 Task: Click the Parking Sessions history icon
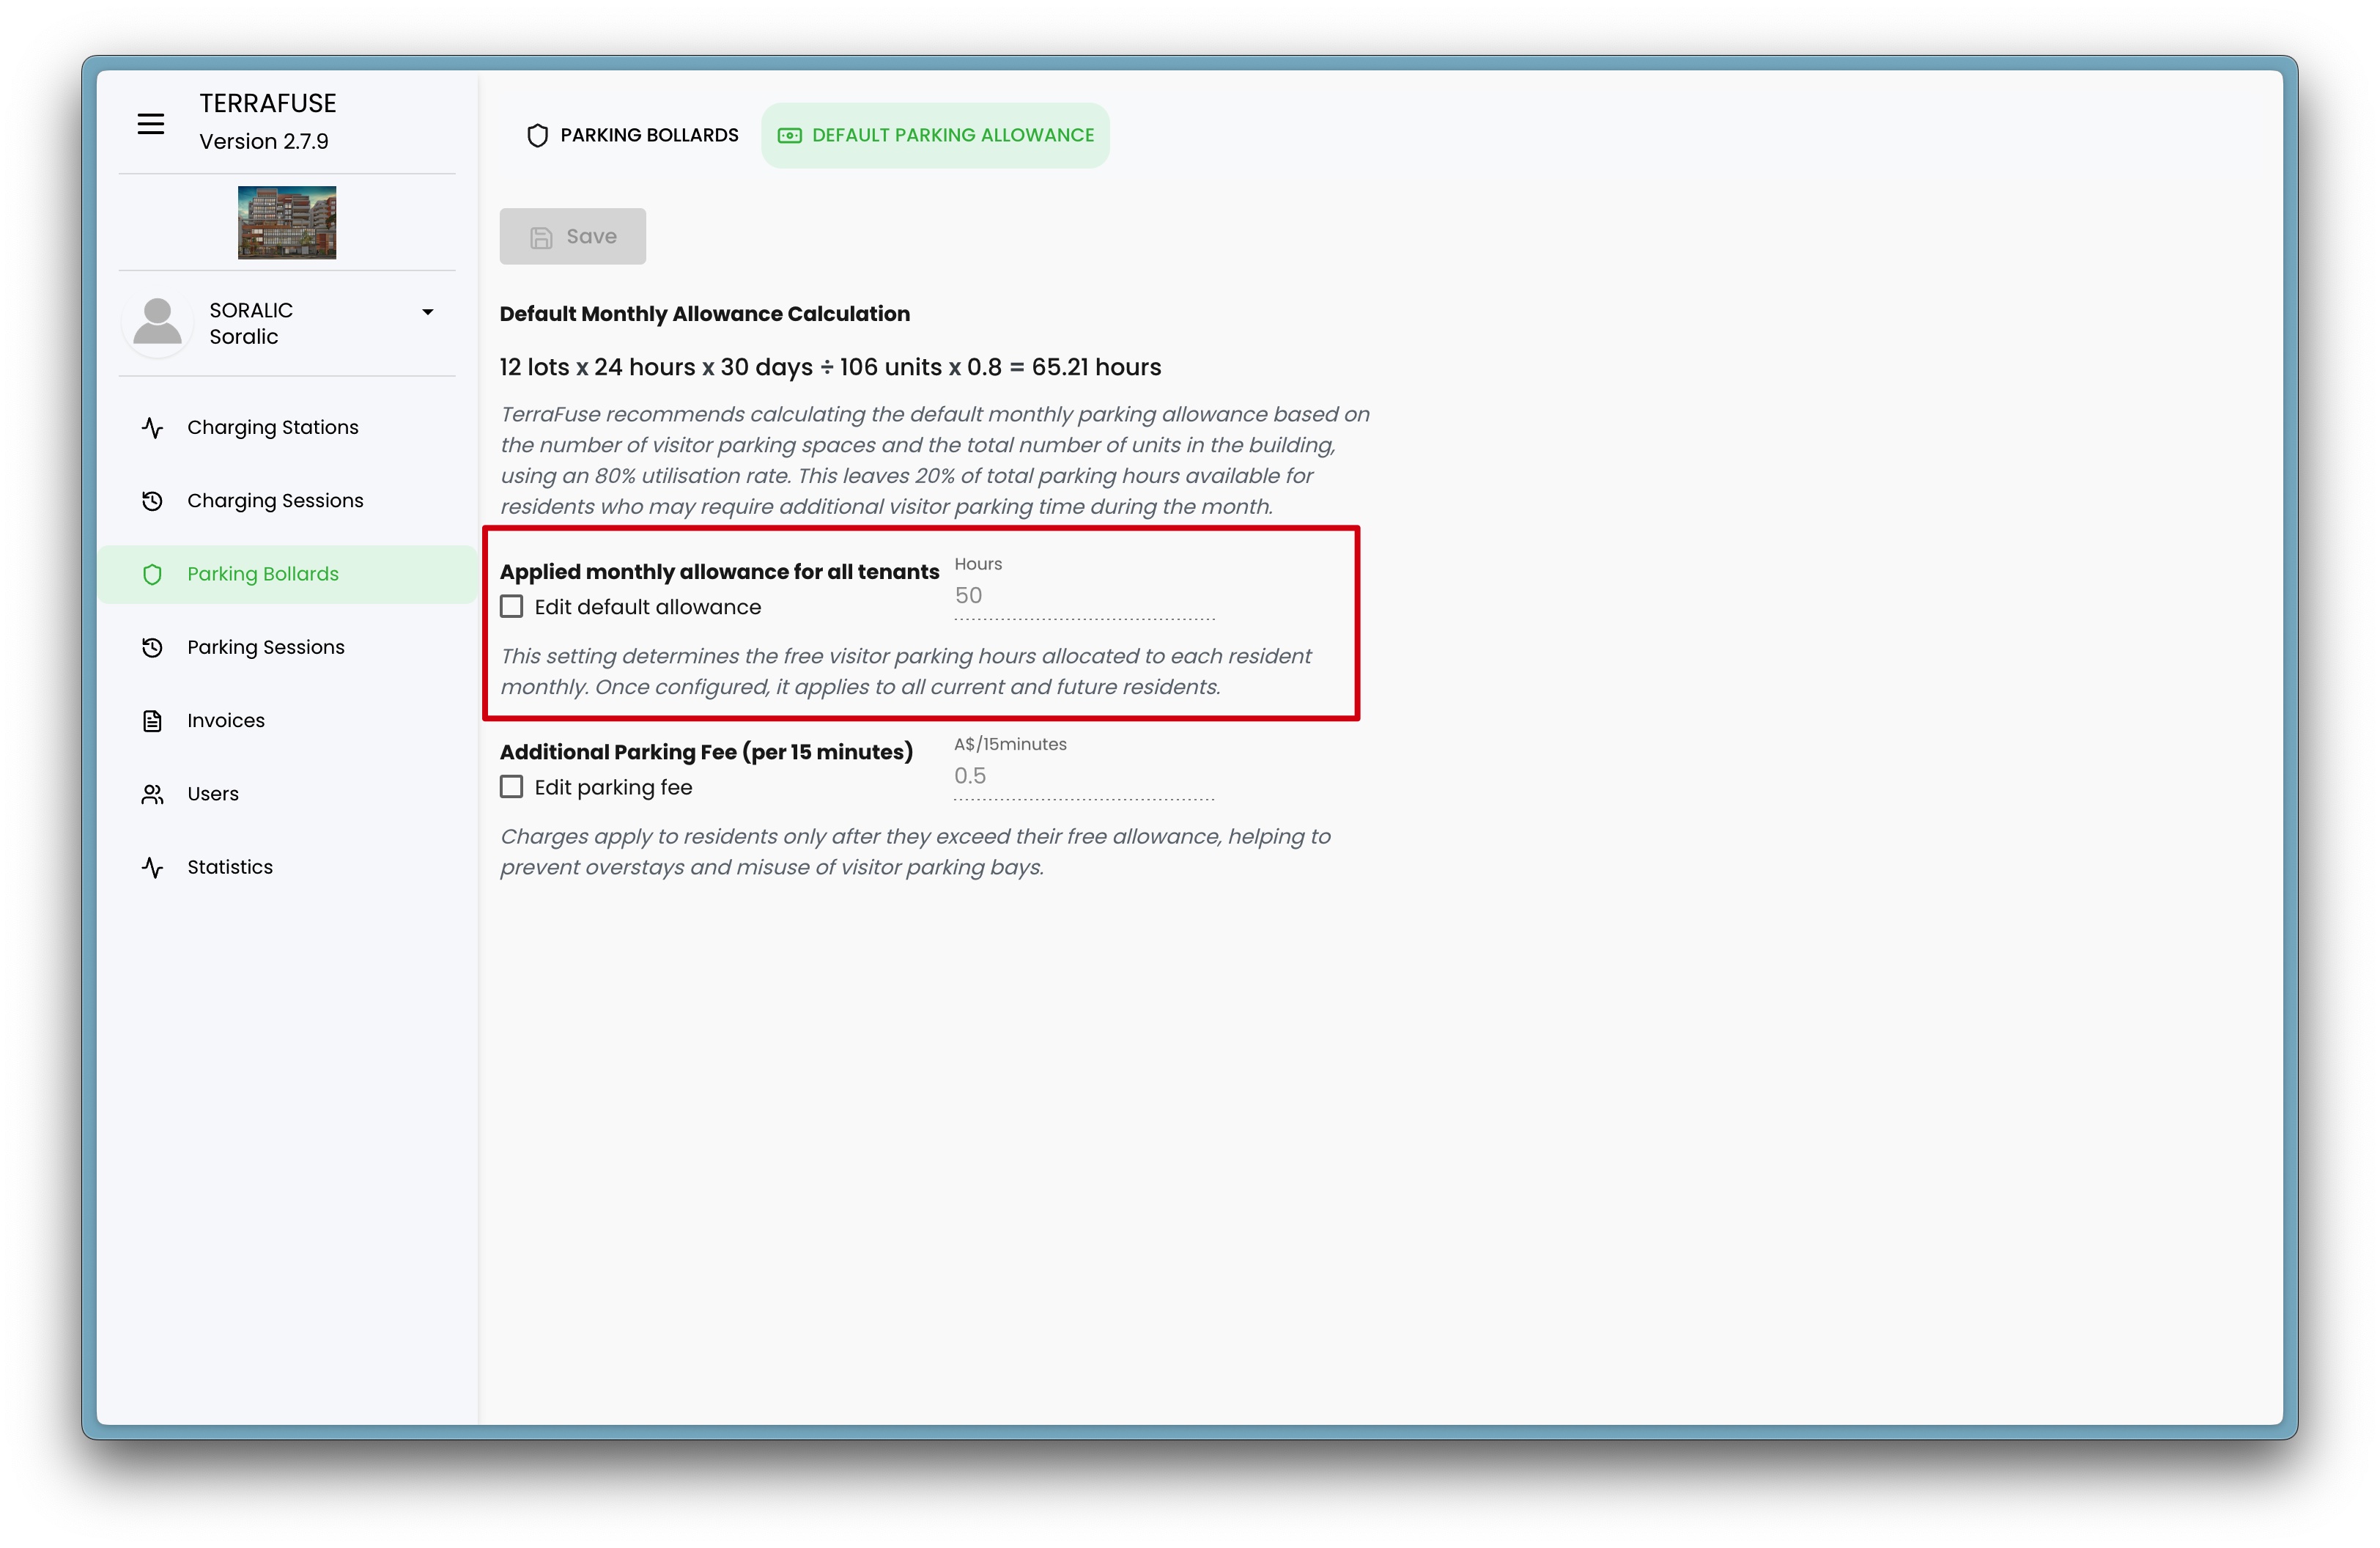pos(152,648)
